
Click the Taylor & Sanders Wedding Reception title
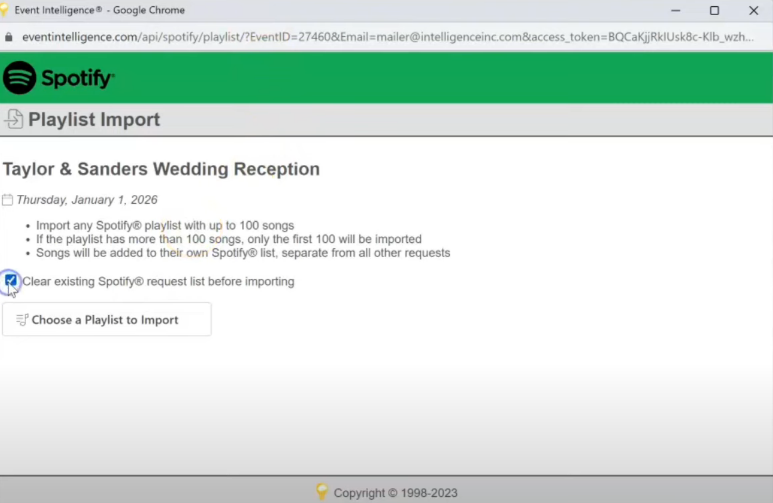161,169
